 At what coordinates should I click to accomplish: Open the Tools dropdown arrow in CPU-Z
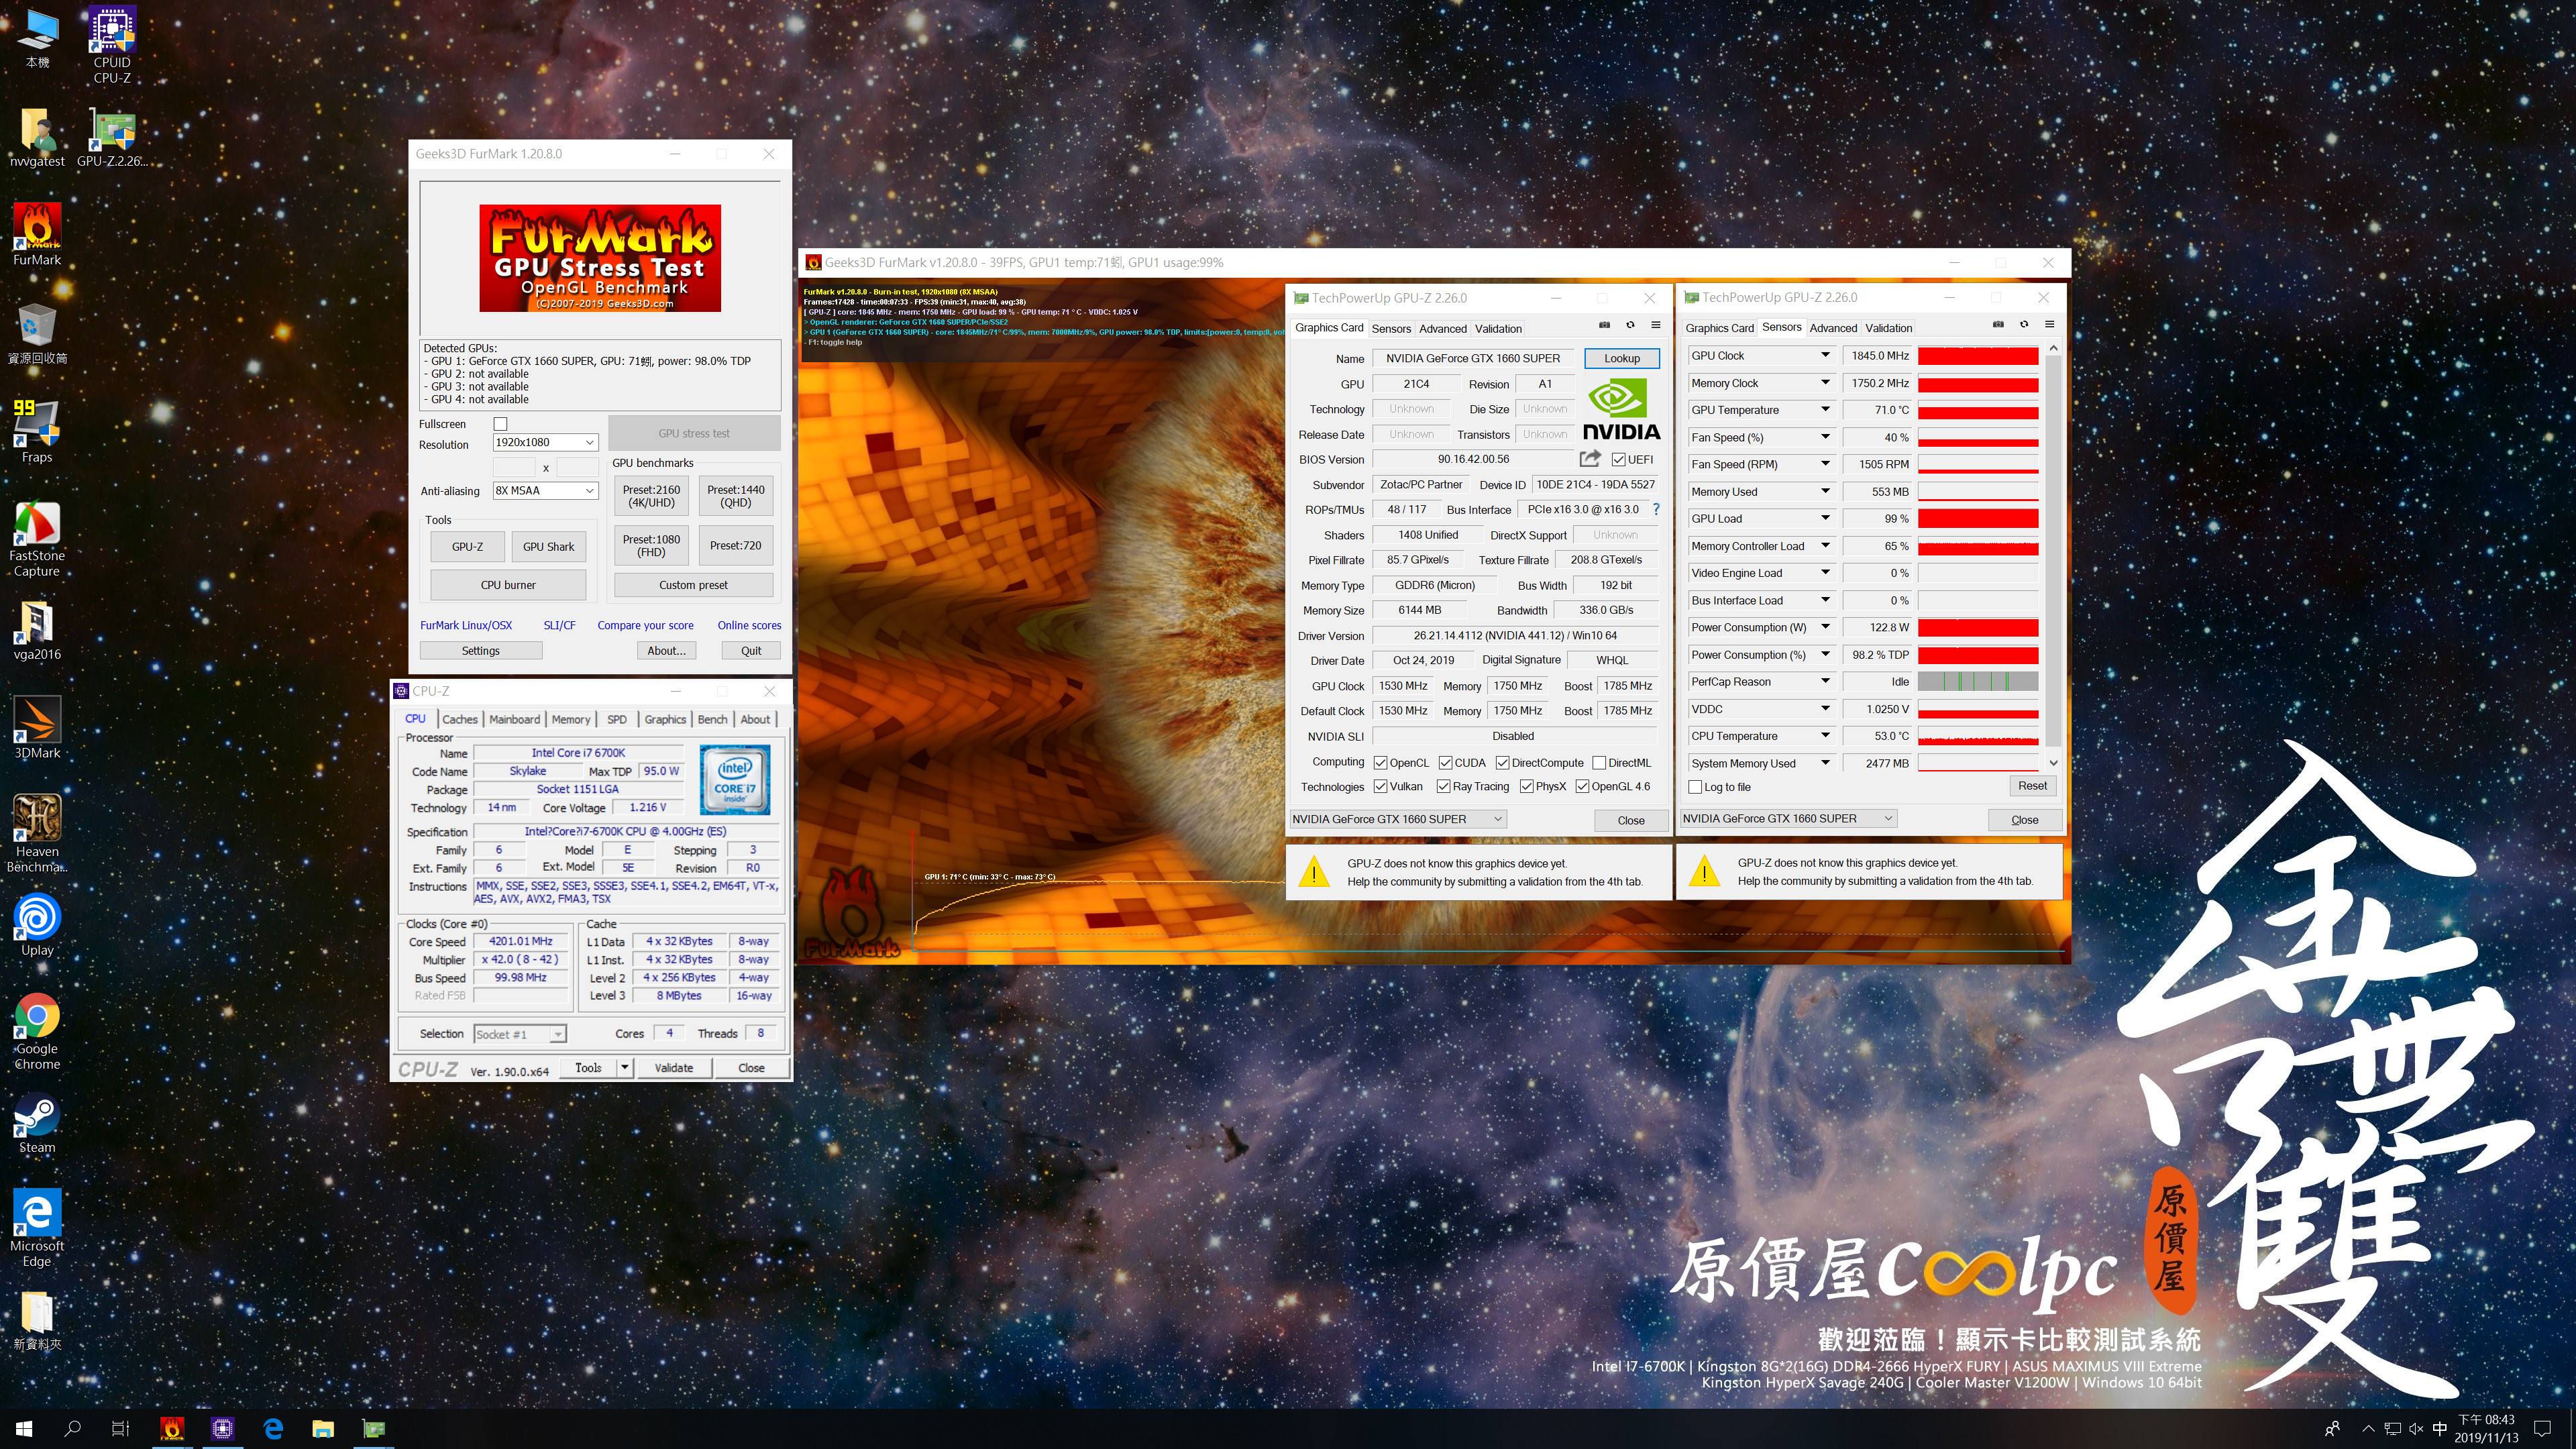(625, 1067)
